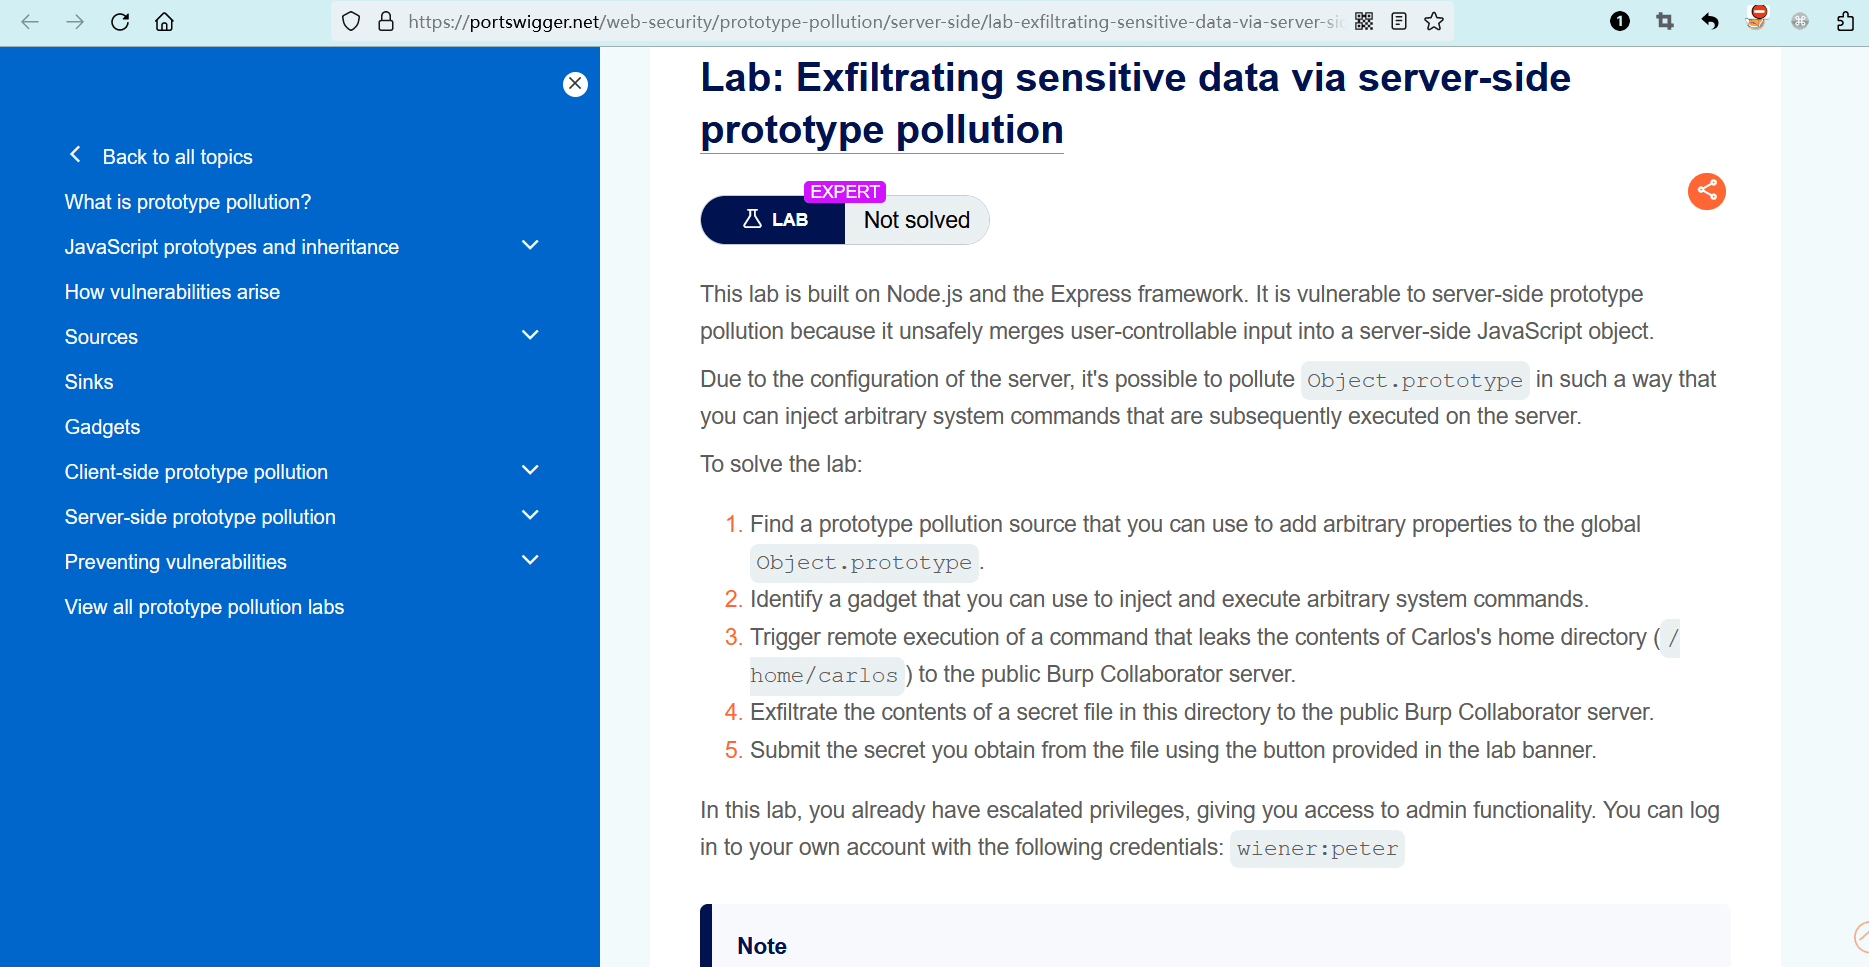This screenshot has width=1869, height=967.
Task: Bookmark this page with the star icon
Action: [x=1434, y=22]
